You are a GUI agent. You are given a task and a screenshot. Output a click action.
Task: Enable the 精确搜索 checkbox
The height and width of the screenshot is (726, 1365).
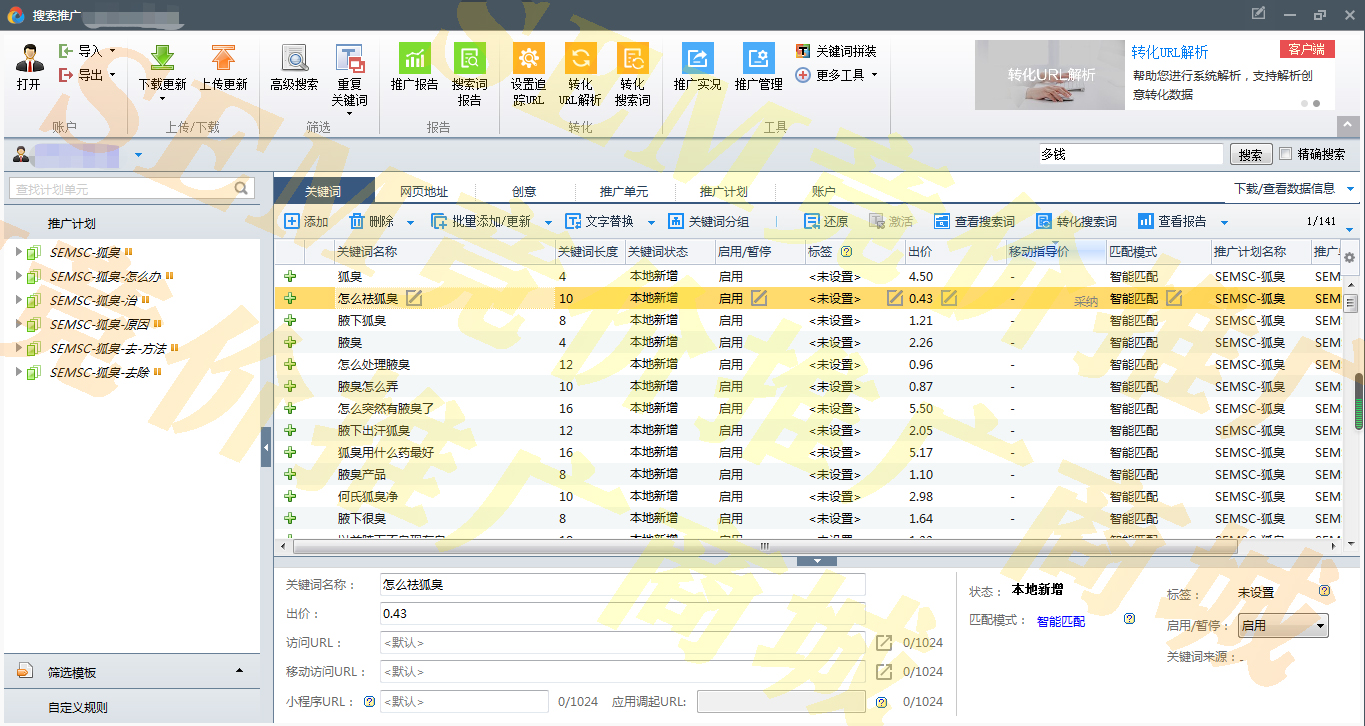coord(1286,154)
